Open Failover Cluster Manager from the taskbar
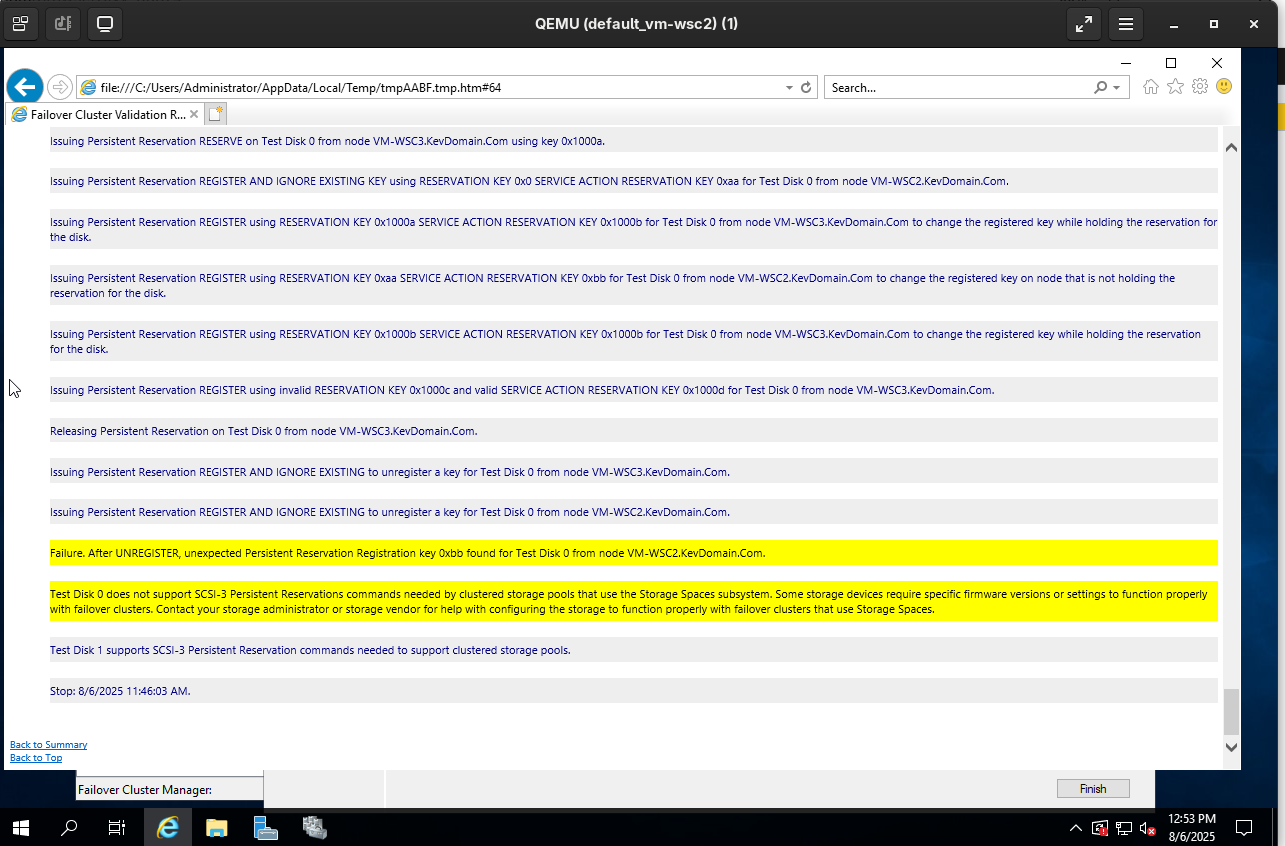 click(314, 828)
